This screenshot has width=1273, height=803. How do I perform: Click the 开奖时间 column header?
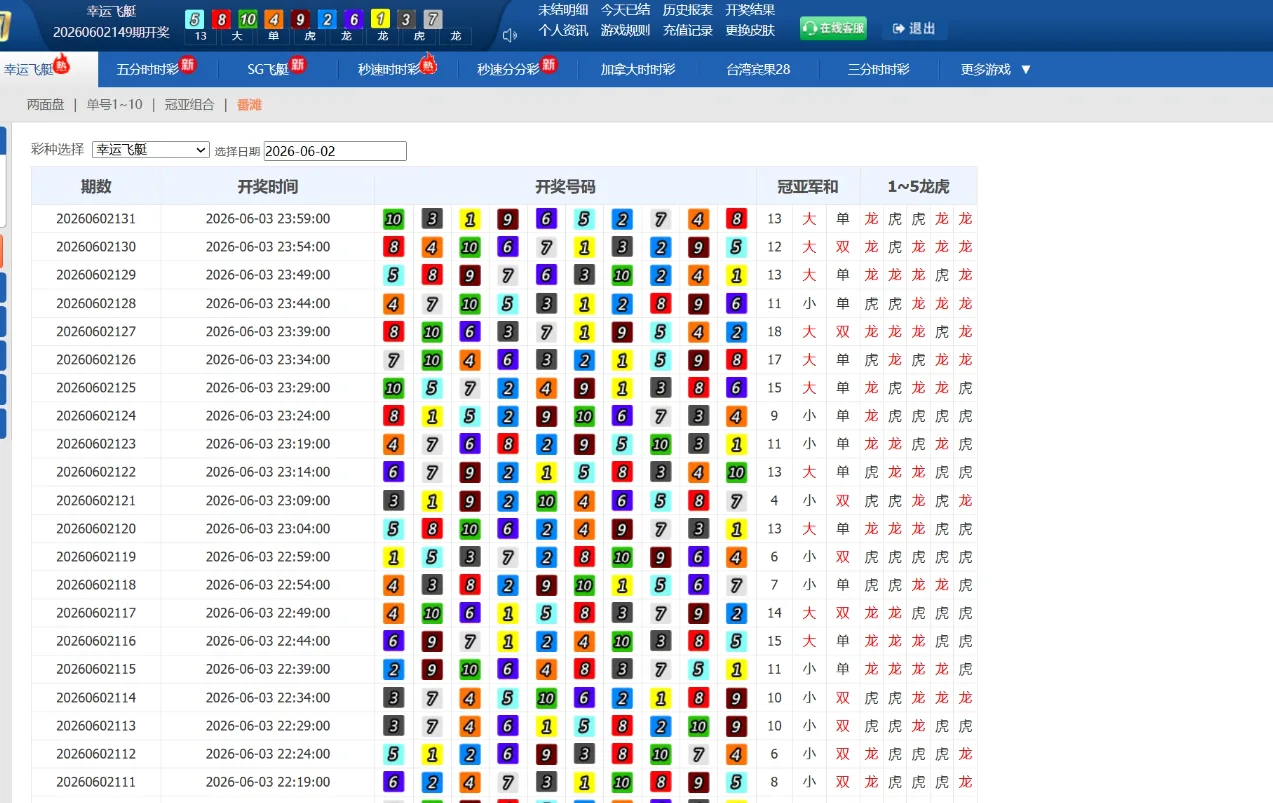click(x=268, y=186)
